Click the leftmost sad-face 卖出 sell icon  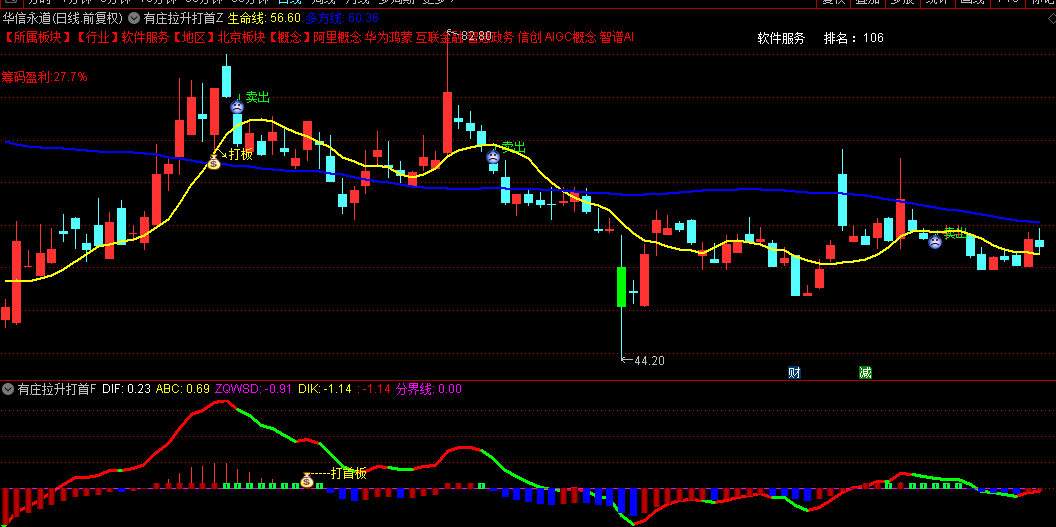click(236, 106)
